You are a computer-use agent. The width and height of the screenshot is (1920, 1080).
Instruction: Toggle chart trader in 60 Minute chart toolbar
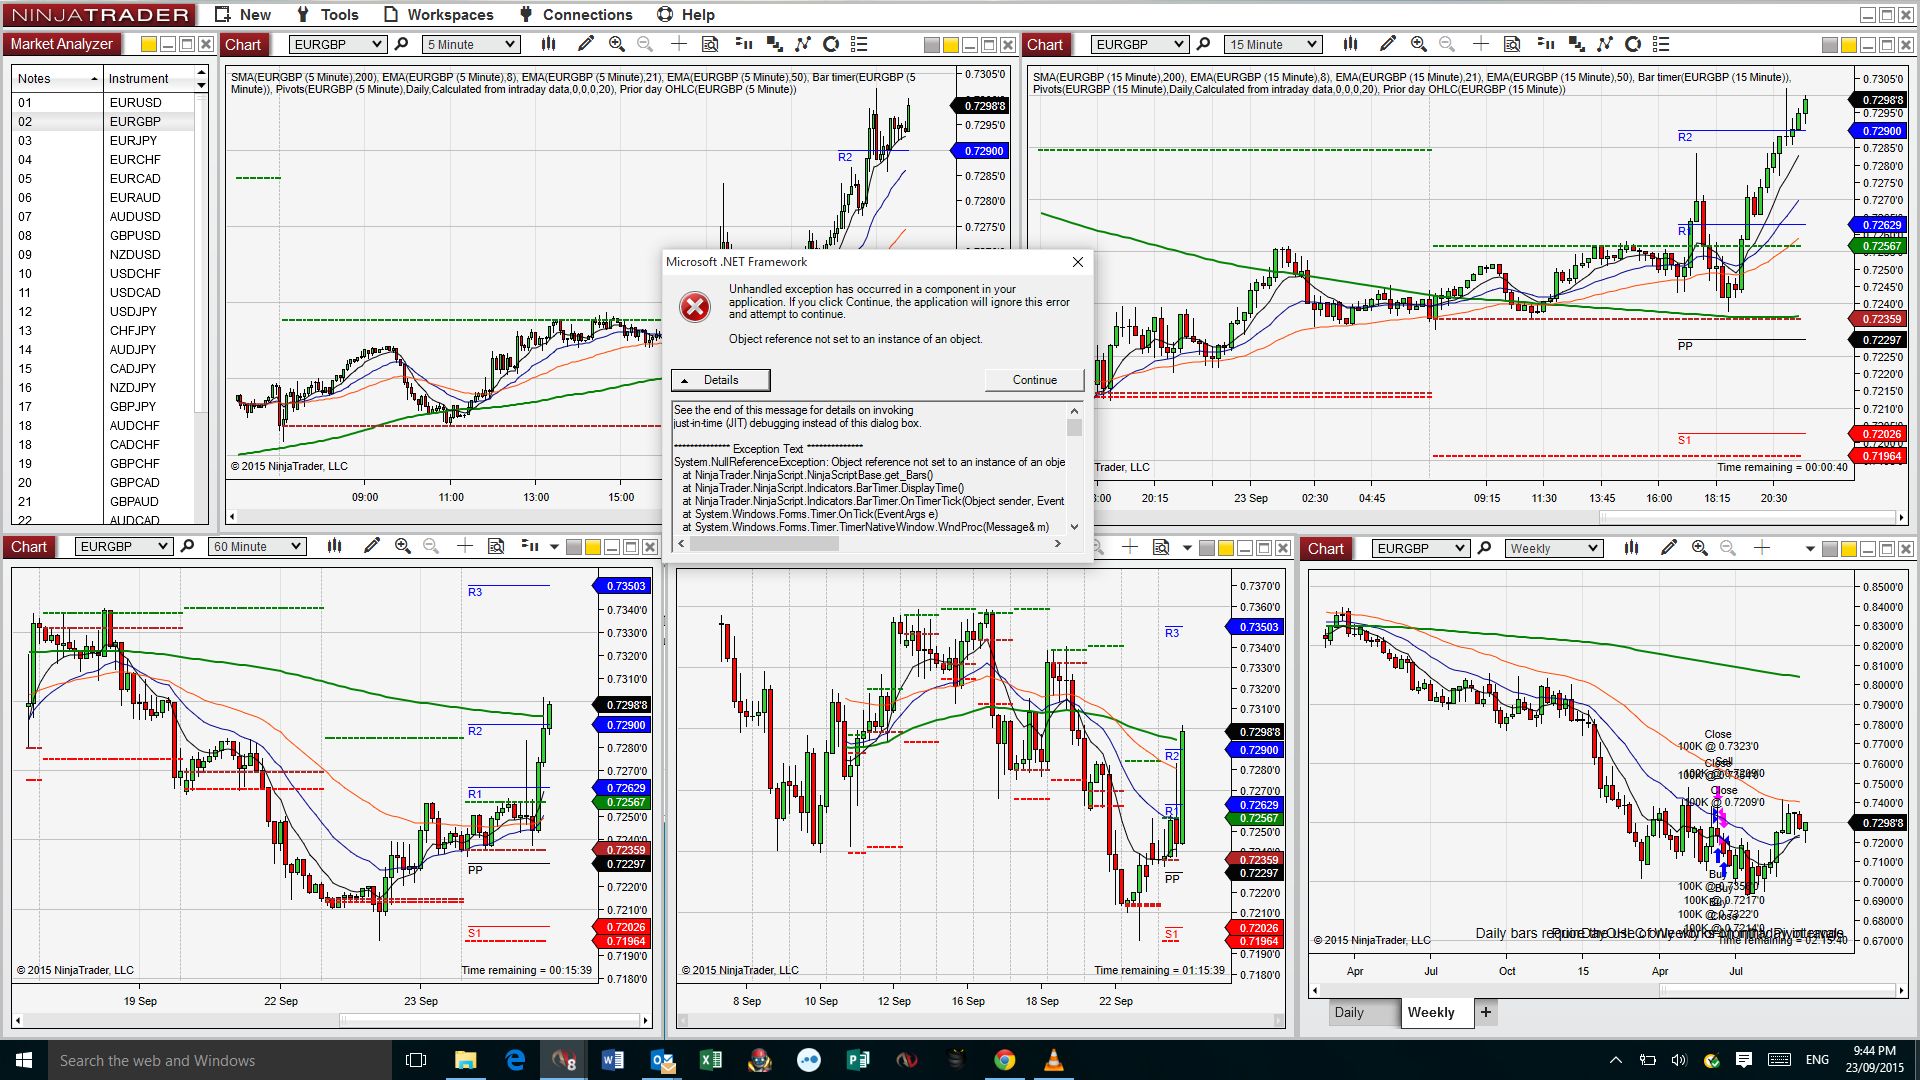click(x=530, y=547)
